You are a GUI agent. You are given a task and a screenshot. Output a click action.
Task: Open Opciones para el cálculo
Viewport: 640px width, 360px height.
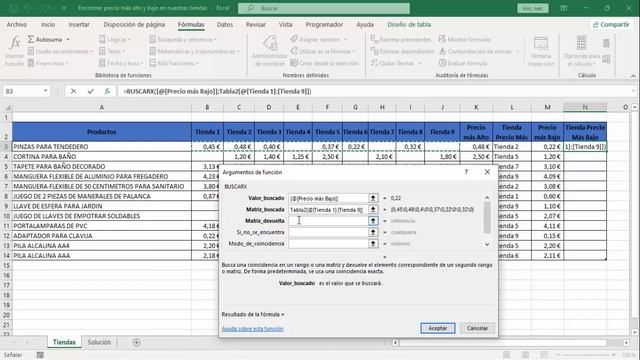(x=582, y=51)
